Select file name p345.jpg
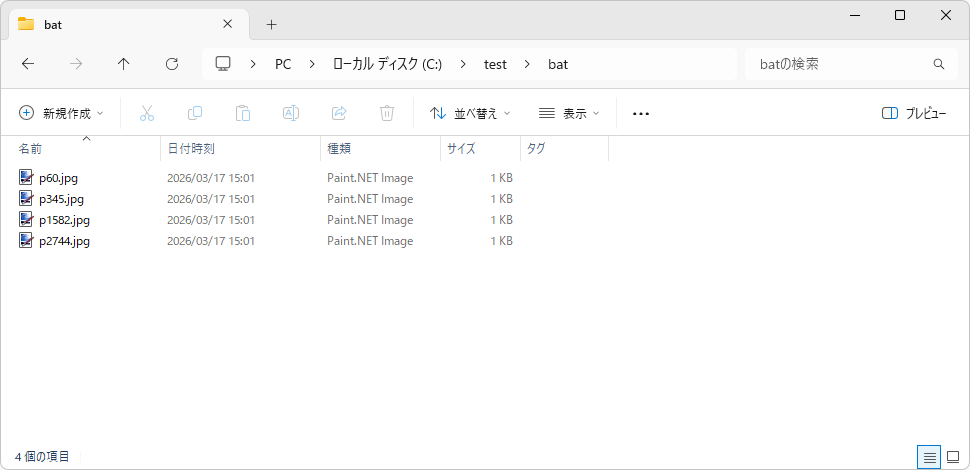 click(61, 199)
